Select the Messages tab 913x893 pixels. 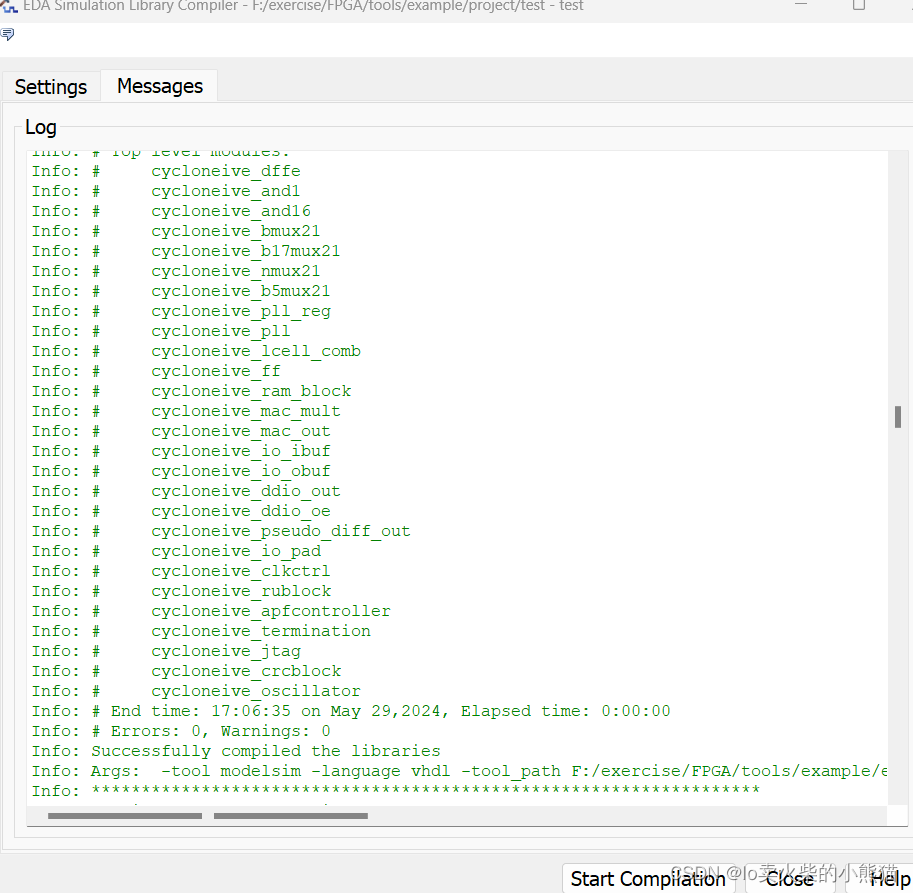pyautogui.click(x=160, y=87)
